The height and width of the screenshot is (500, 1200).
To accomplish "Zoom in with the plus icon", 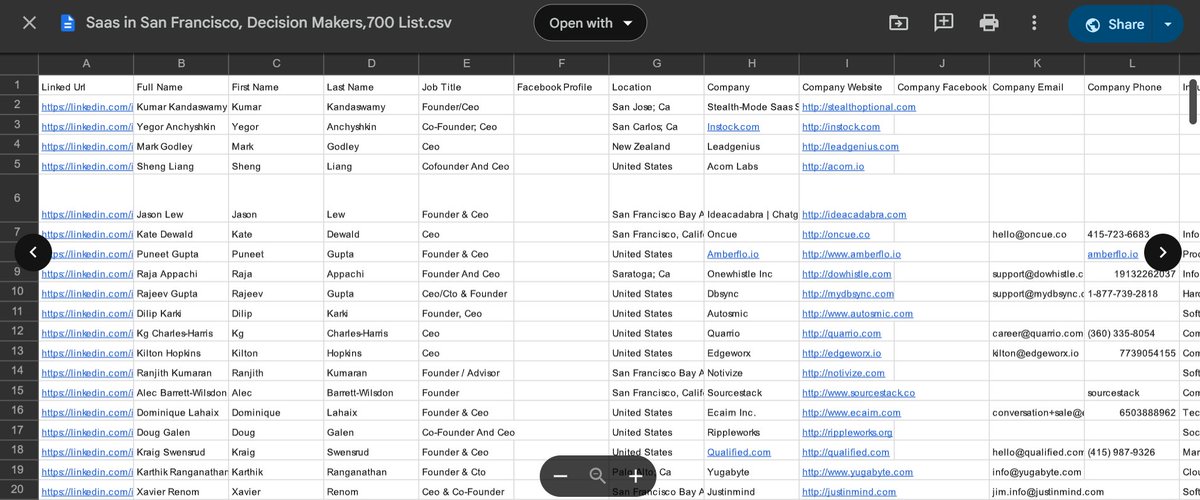I will 635,476.
